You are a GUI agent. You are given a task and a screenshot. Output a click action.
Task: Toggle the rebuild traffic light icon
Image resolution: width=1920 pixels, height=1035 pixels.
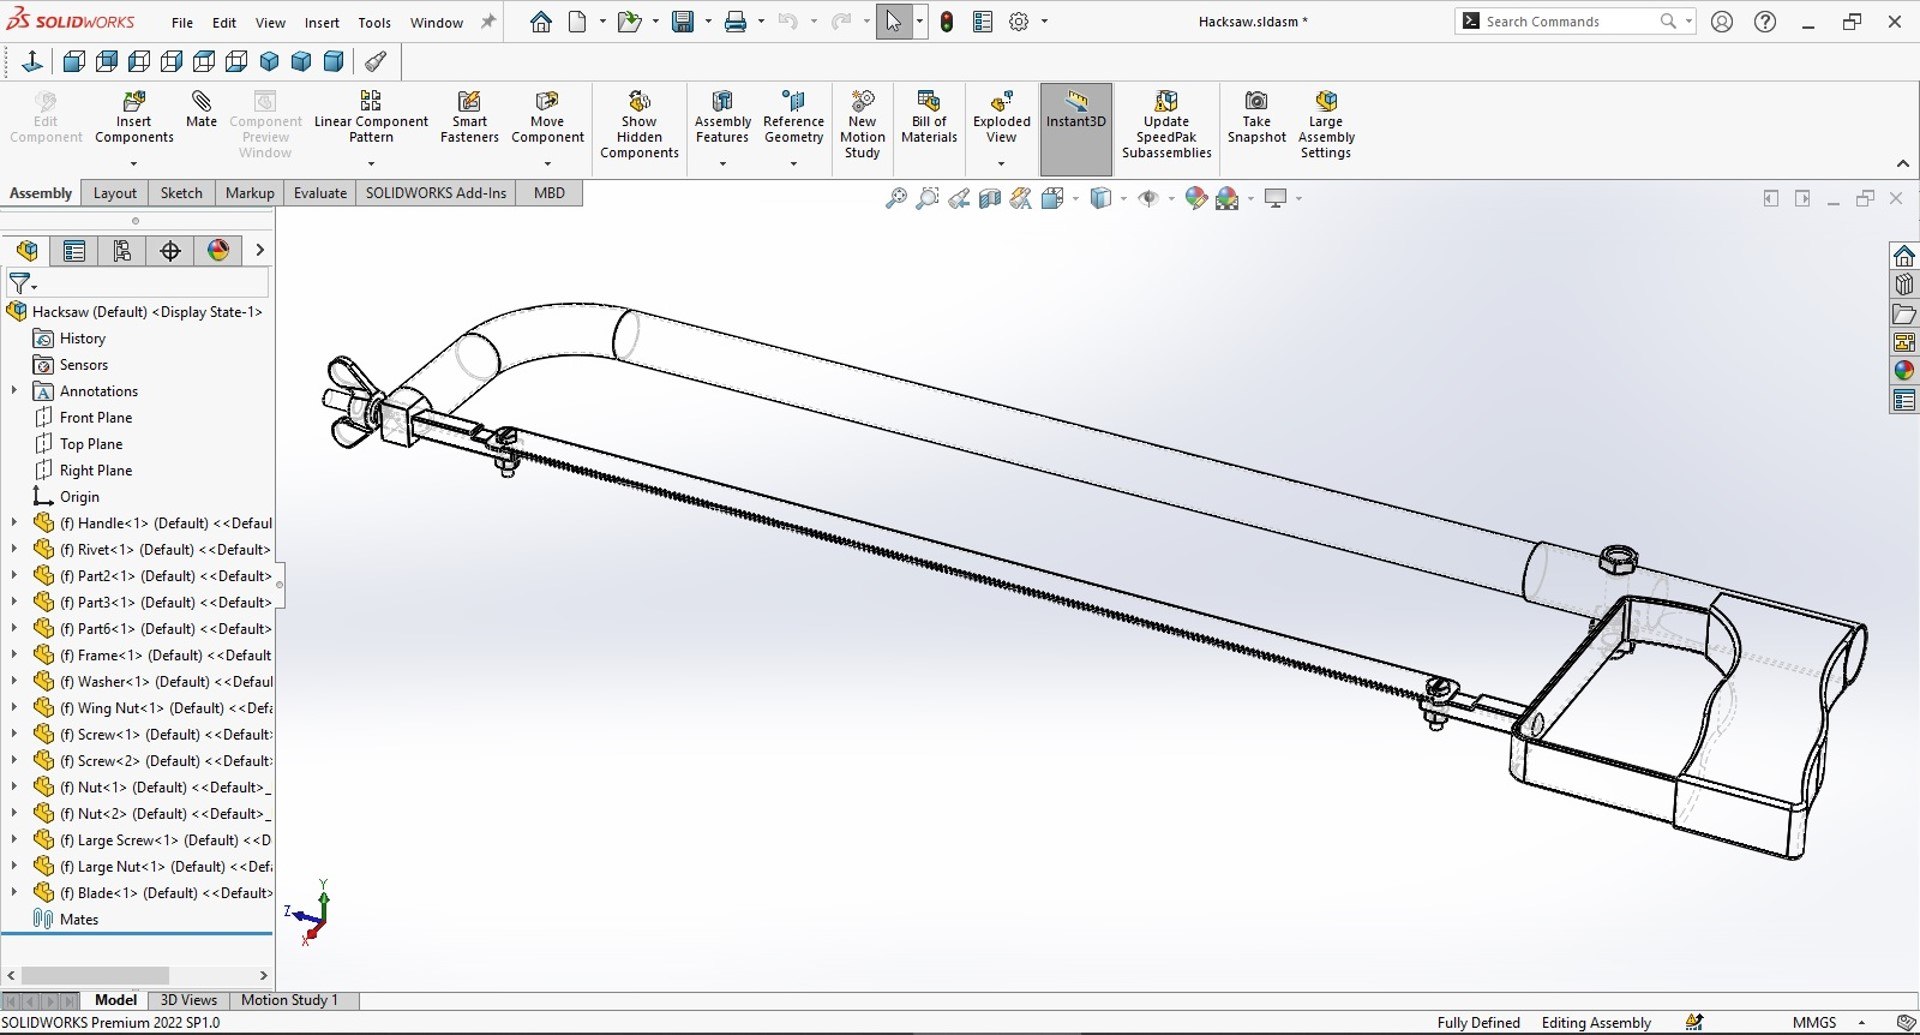tap(946, 21)
